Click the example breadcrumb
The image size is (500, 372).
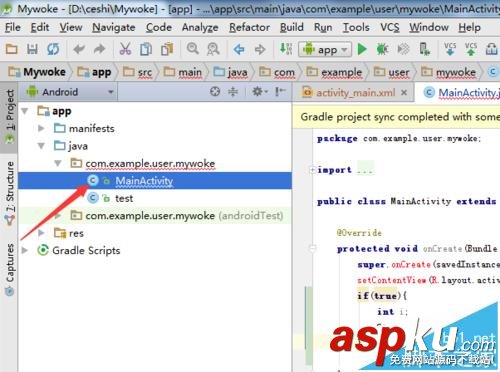(x=334, y=72)
